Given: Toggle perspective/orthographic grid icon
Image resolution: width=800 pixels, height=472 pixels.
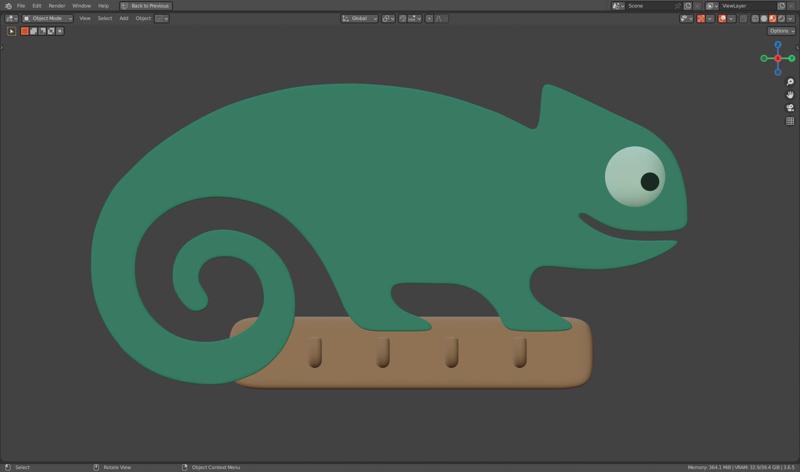Looking at the screenshot, I should (790, 121).
